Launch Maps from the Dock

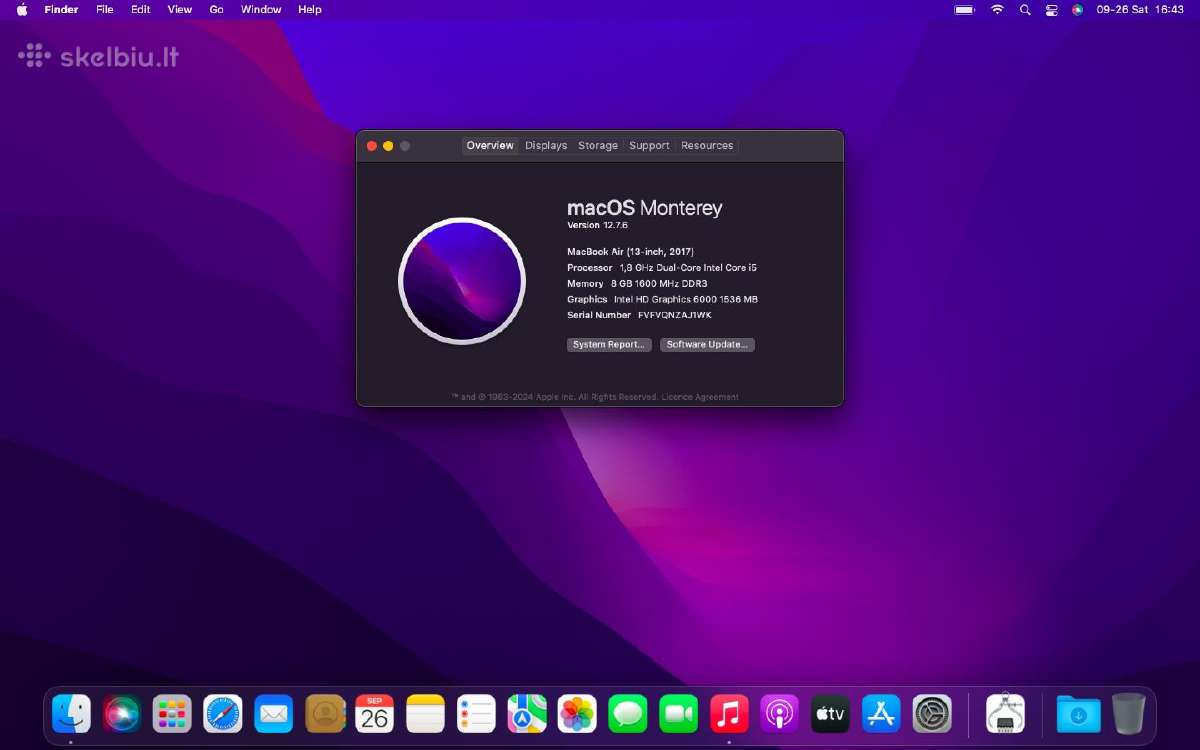click(x=527, y=714)
